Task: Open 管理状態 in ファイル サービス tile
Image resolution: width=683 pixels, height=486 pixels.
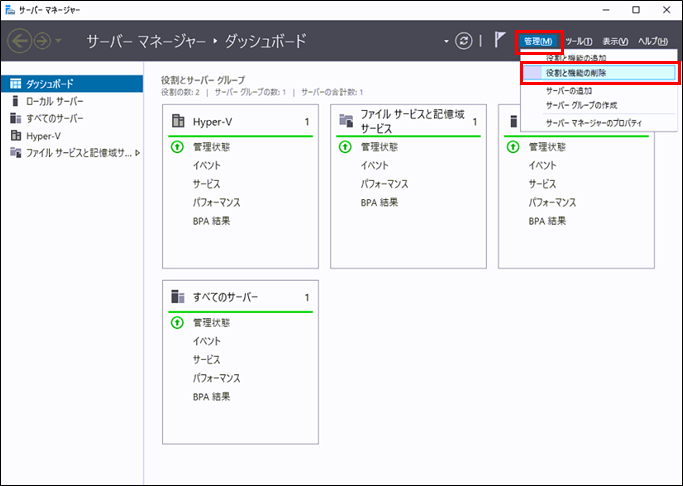Action: (379, 147)
